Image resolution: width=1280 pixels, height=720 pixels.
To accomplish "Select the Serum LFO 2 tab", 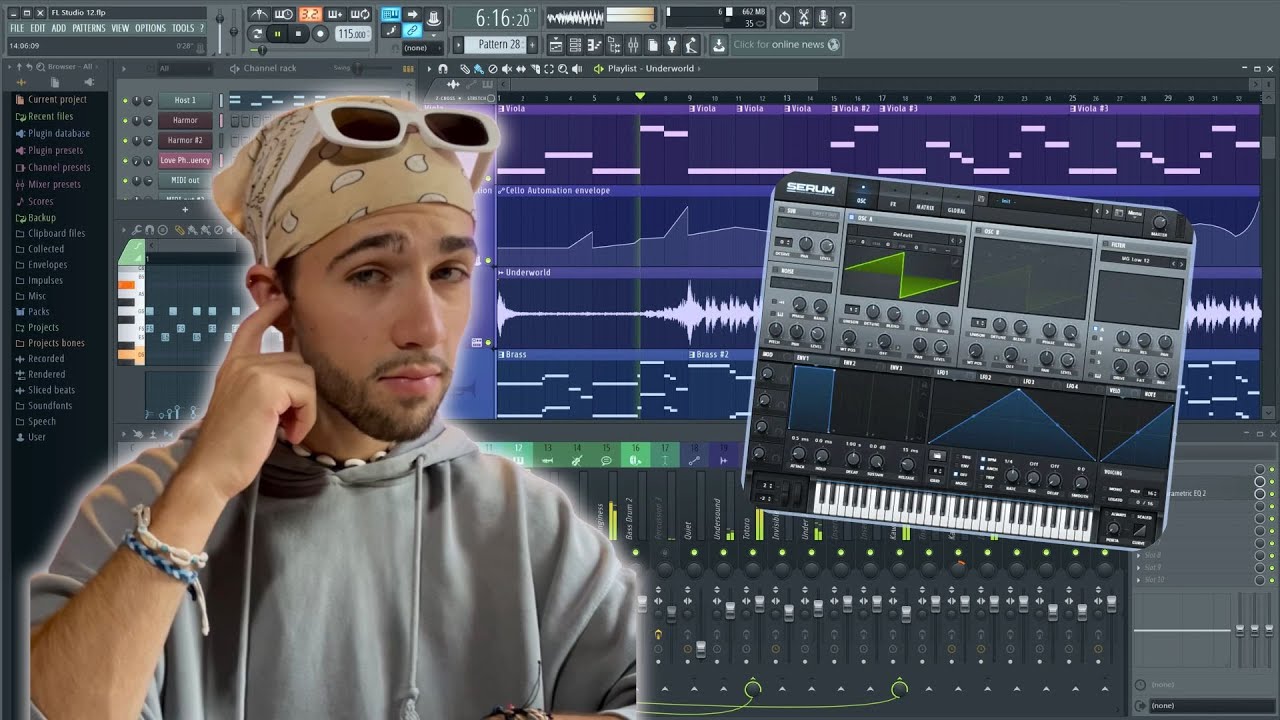I will (985, 377).
